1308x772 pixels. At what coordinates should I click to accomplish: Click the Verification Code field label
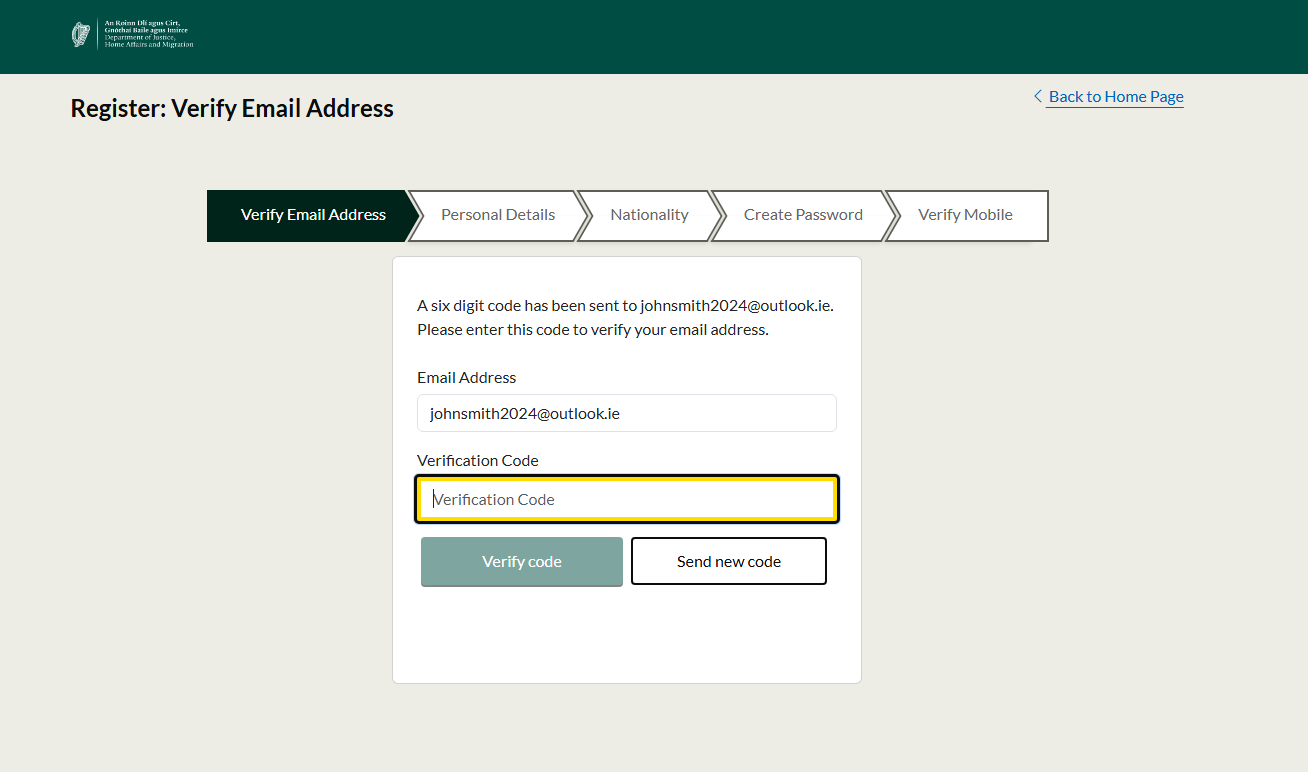point(478,460)
